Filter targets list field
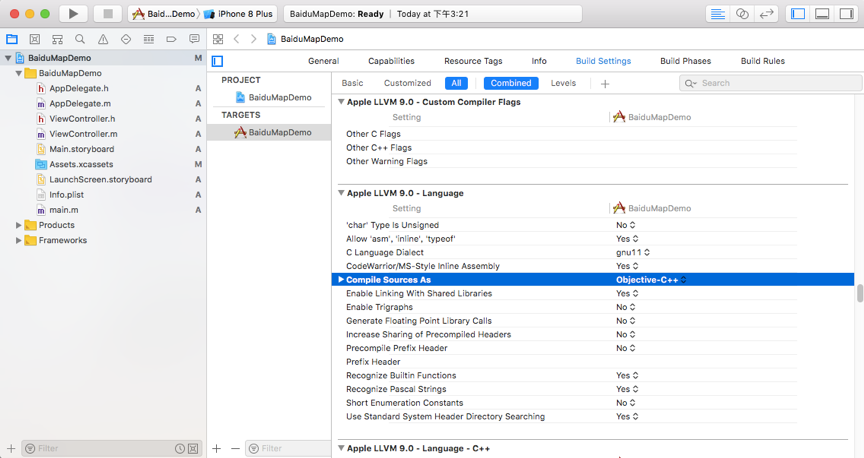The image size is (864, 458). (x=288, y=449)
